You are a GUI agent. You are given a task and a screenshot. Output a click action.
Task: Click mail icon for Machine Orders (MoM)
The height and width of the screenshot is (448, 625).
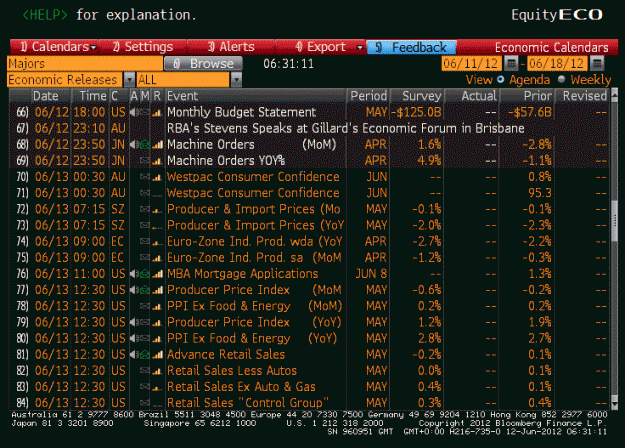[145, 145]
